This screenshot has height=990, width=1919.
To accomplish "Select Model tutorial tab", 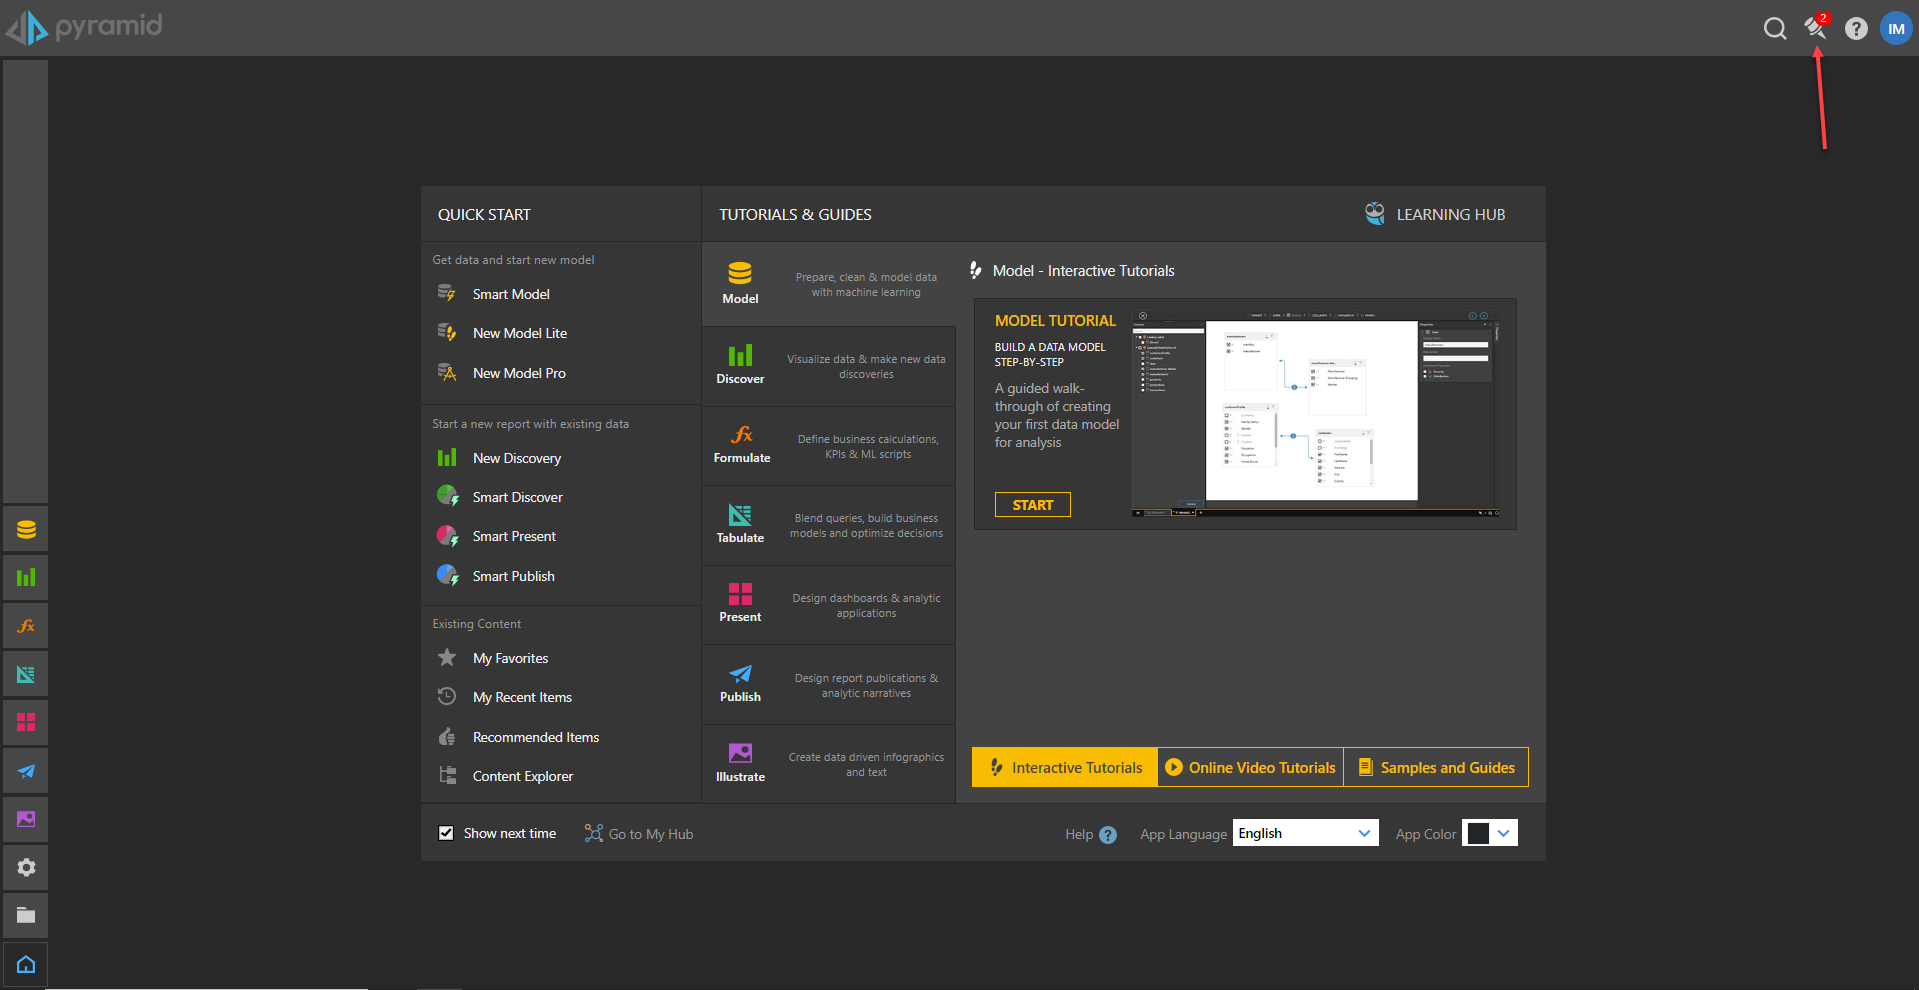I will (x=829, y=285).
